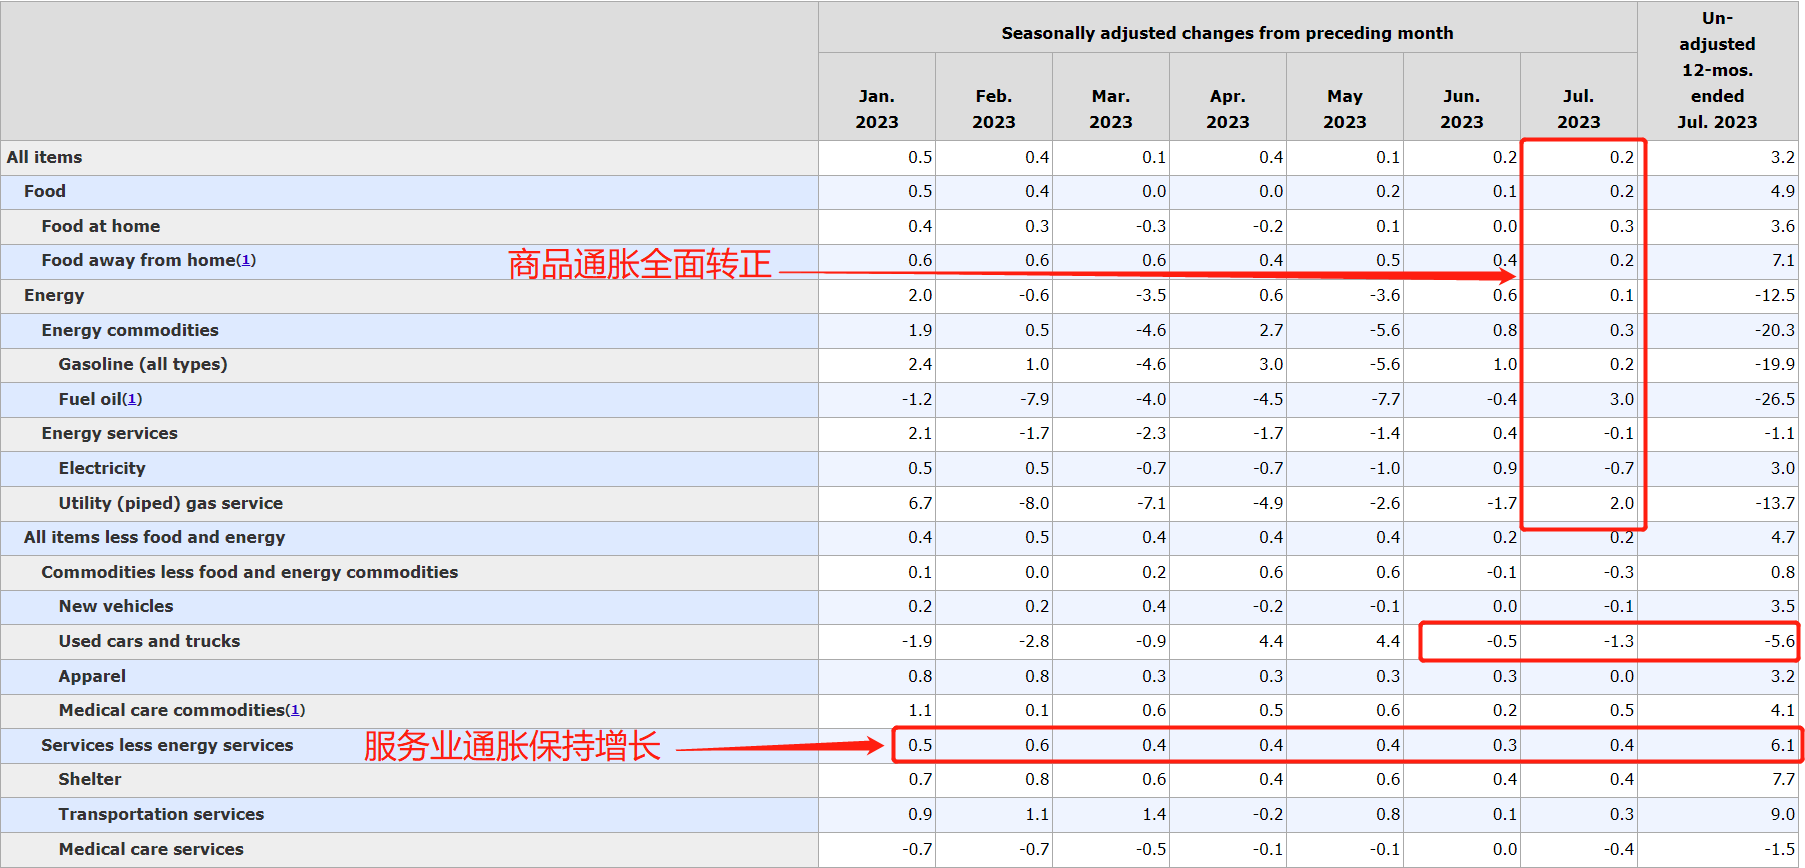The image size is (1805, 868).
Task: Select the 'Food' row label
Action: [45, 191]
